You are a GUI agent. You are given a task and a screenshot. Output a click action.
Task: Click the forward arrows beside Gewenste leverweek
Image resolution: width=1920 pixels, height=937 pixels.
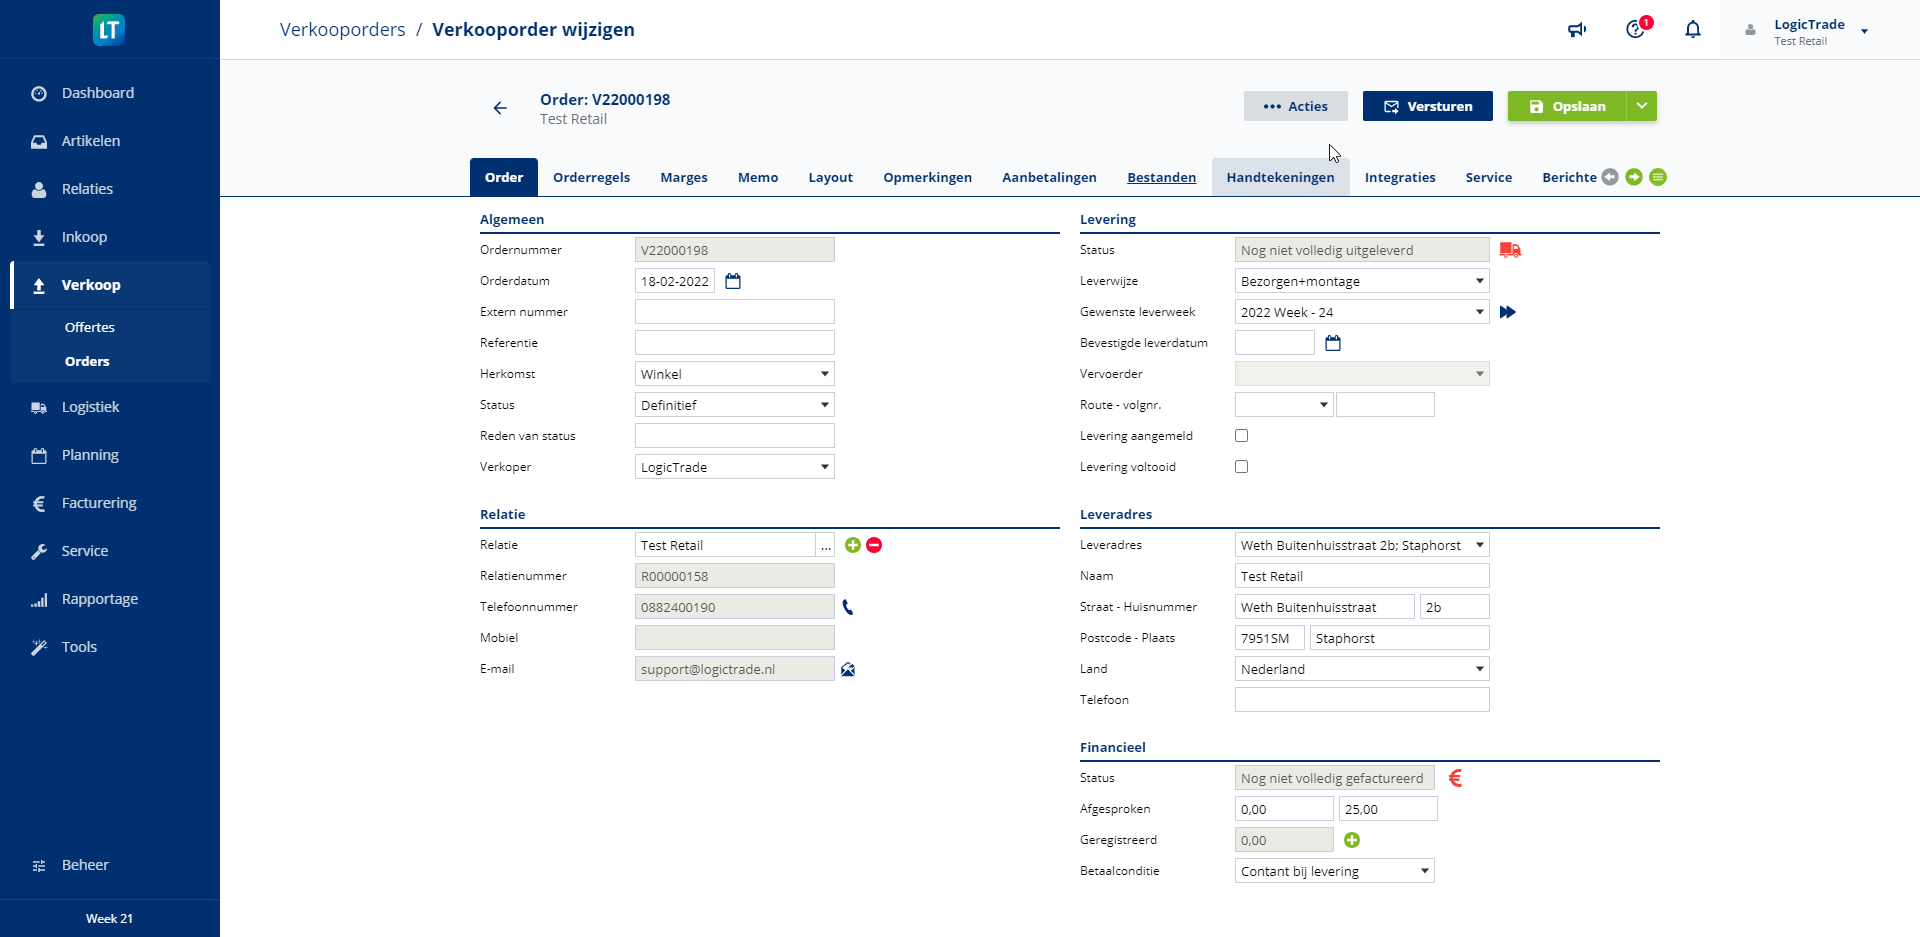point(1508,312)
